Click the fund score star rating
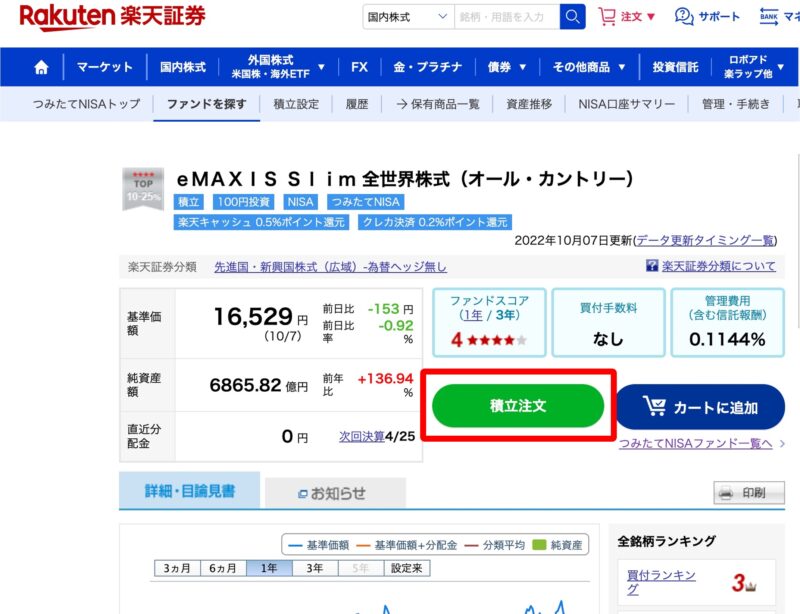 pyautogui.click(x=496, y=339)
